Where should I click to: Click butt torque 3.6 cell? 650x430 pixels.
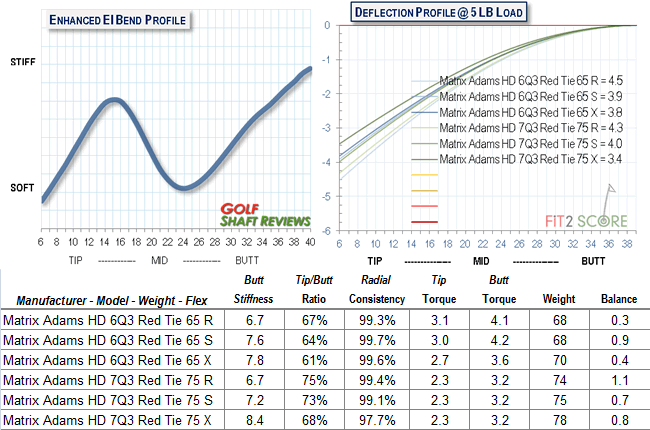[500, 360]
